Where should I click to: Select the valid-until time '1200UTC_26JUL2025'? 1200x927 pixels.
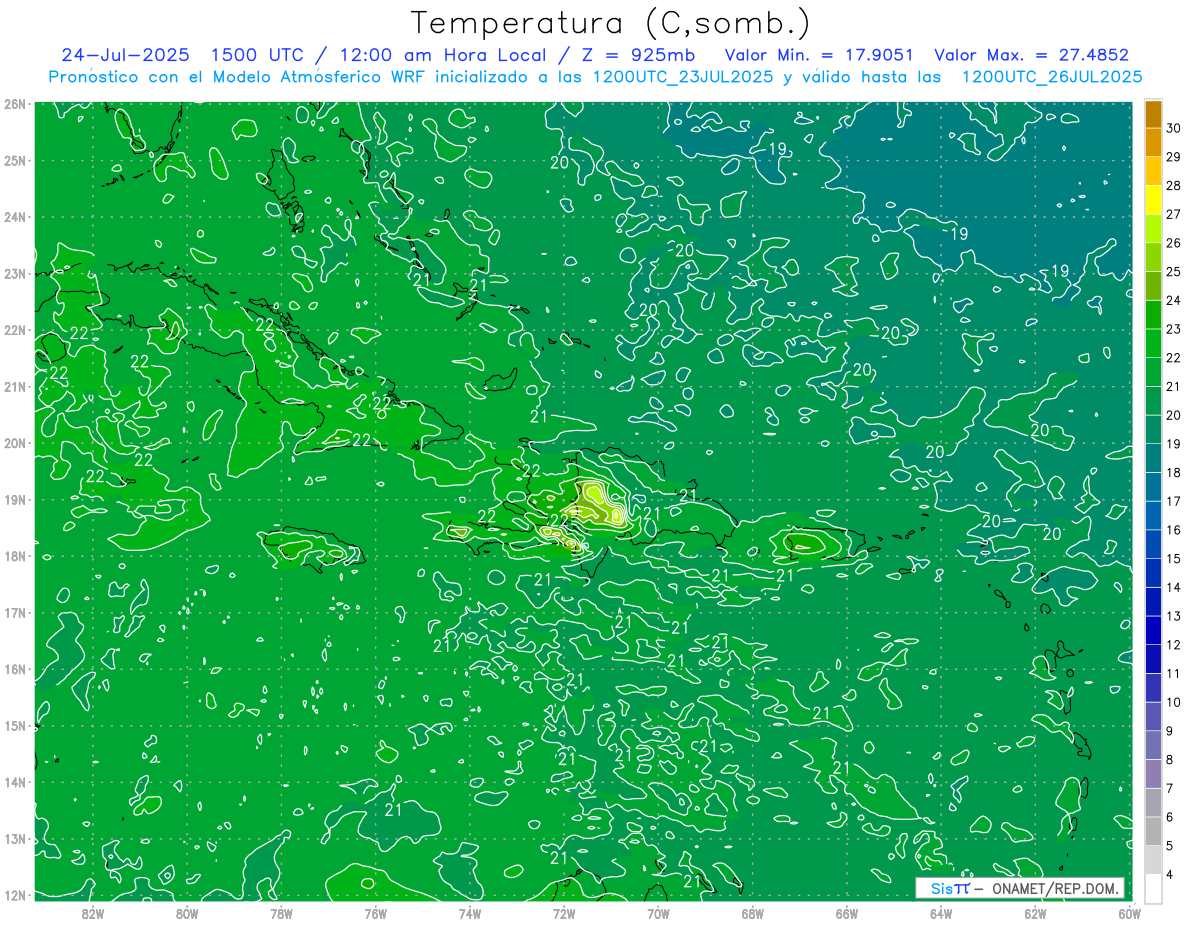[x=1052, y=77]
